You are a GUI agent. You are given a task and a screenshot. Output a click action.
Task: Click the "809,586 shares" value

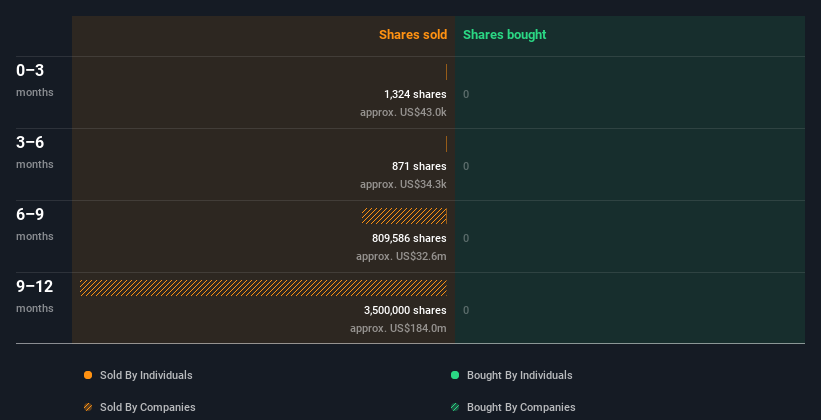(x=409, y=238)
